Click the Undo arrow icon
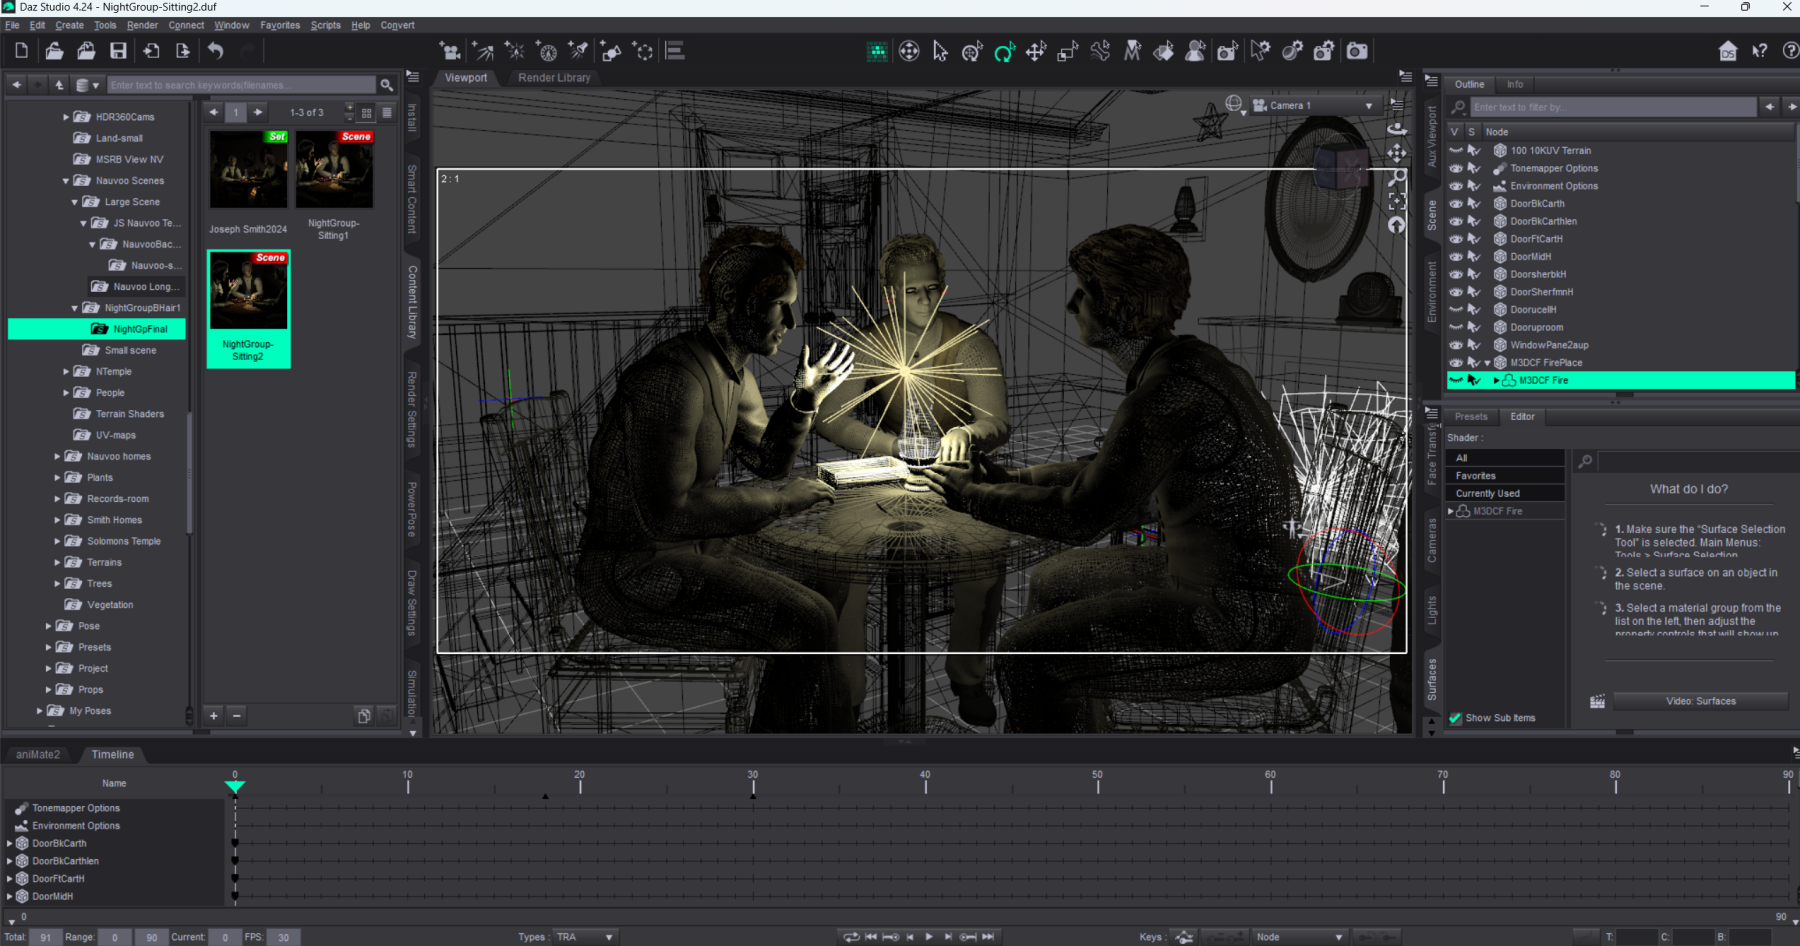The height and width of the screenshot is (946, 1800). coord(216,51)
